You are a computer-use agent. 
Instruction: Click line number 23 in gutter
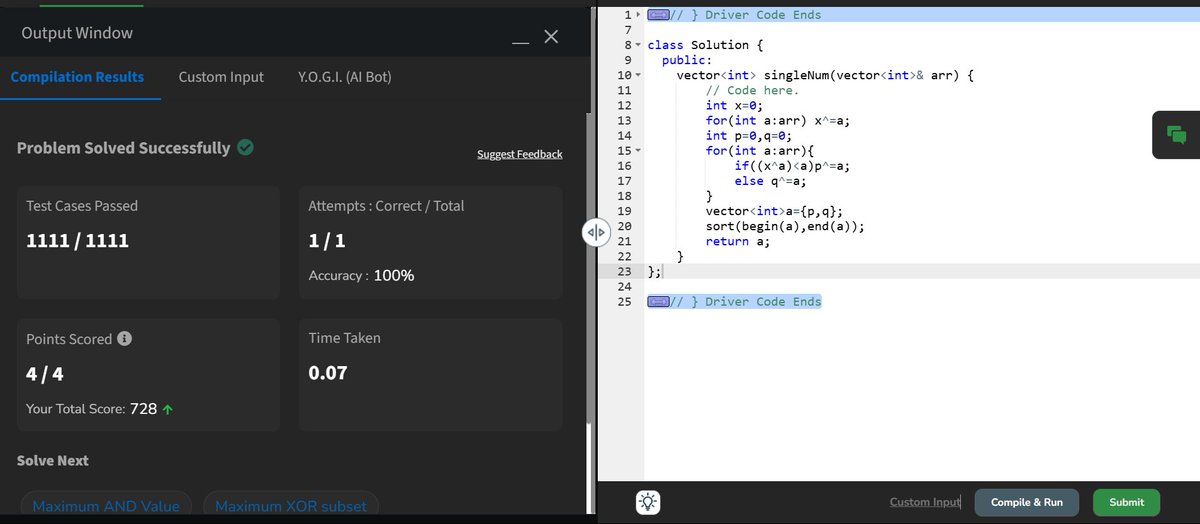point(623,272)
